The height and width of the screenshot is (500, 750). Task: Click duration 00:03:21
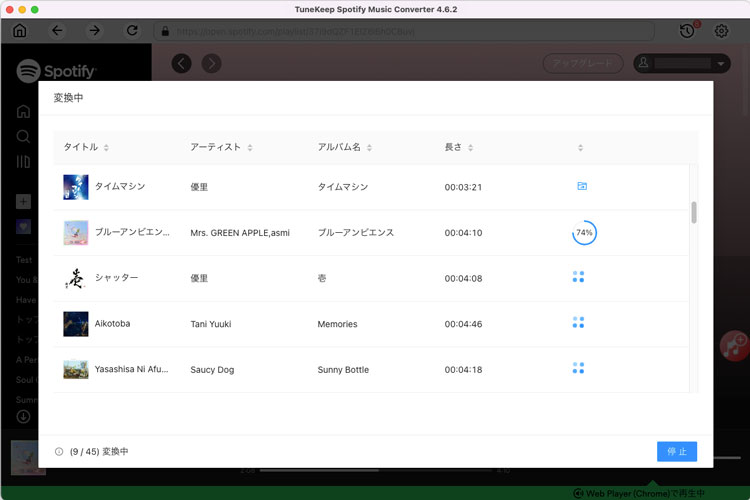point(463,187)
